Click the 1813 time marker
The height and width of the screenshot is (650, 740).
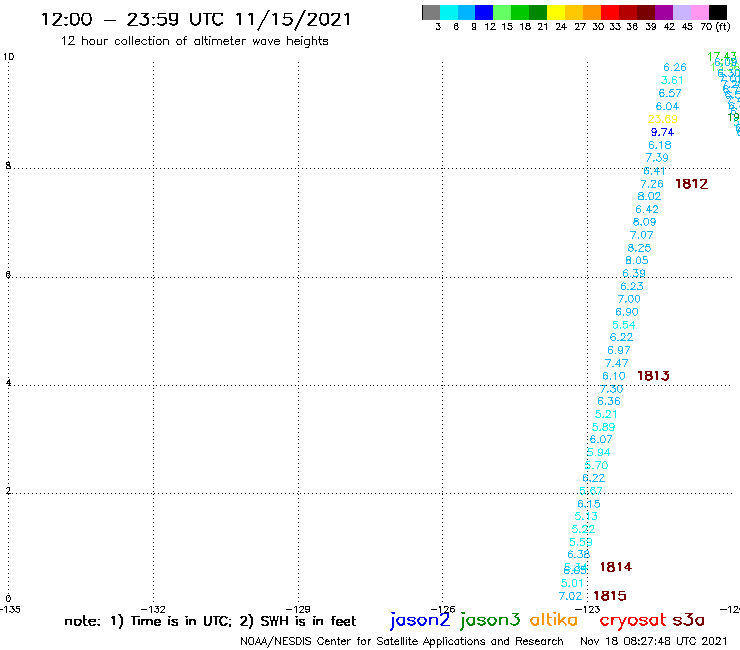click(x=653, y=376)
